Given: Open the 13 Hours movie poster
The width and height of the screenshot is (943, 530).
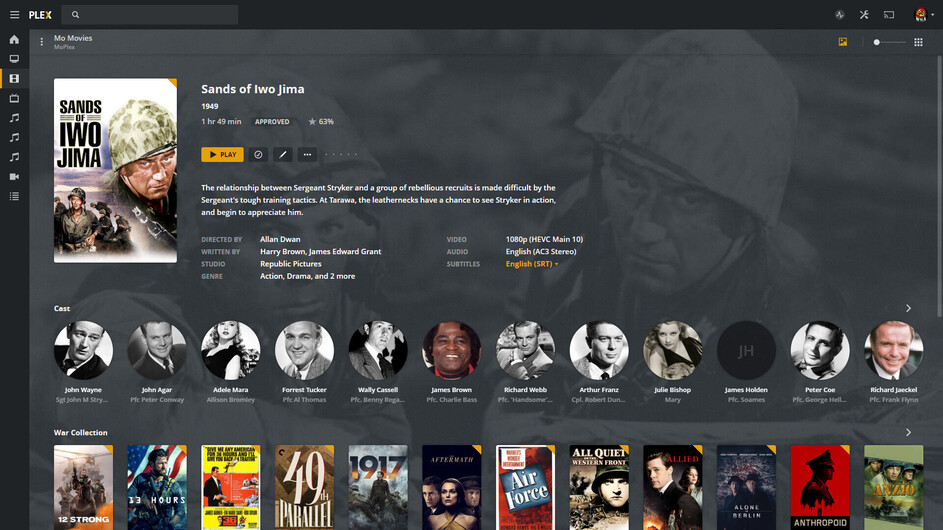Looking at the screenshot, I should [x=157, y=487].
